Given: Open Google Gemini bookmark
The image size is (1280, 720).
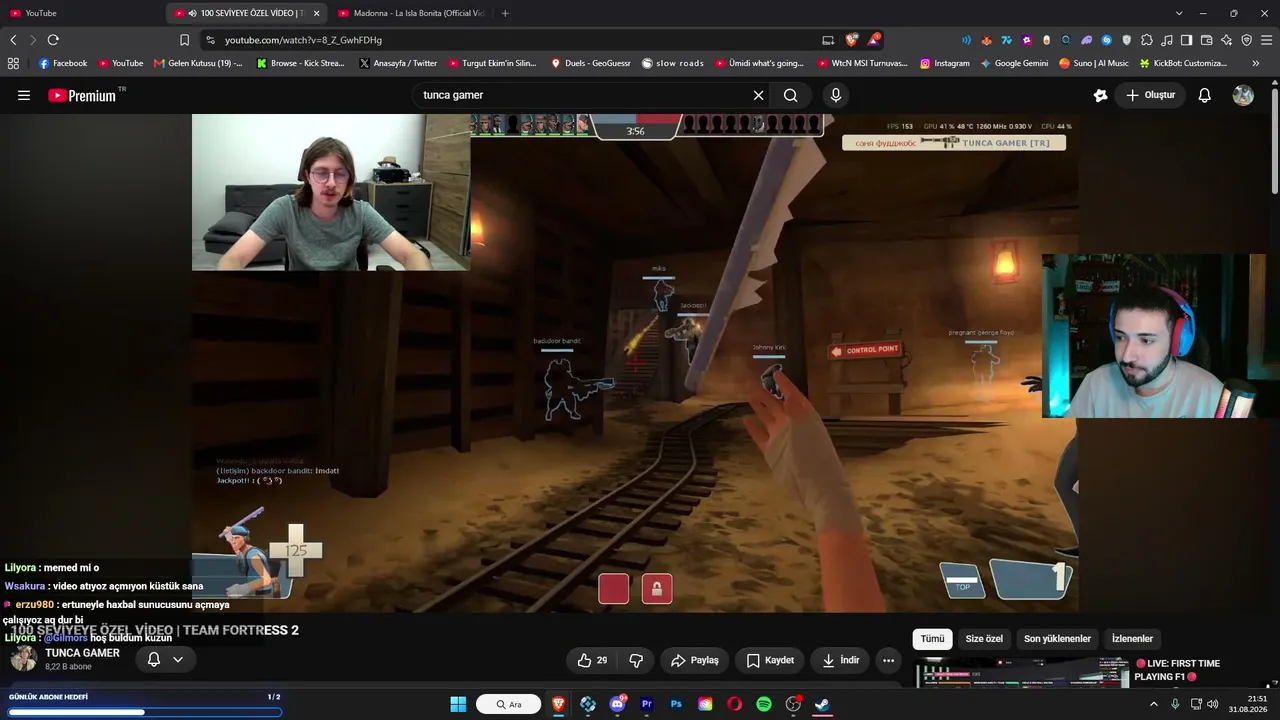Looking at the screenshot, I should click(1014, 63).
